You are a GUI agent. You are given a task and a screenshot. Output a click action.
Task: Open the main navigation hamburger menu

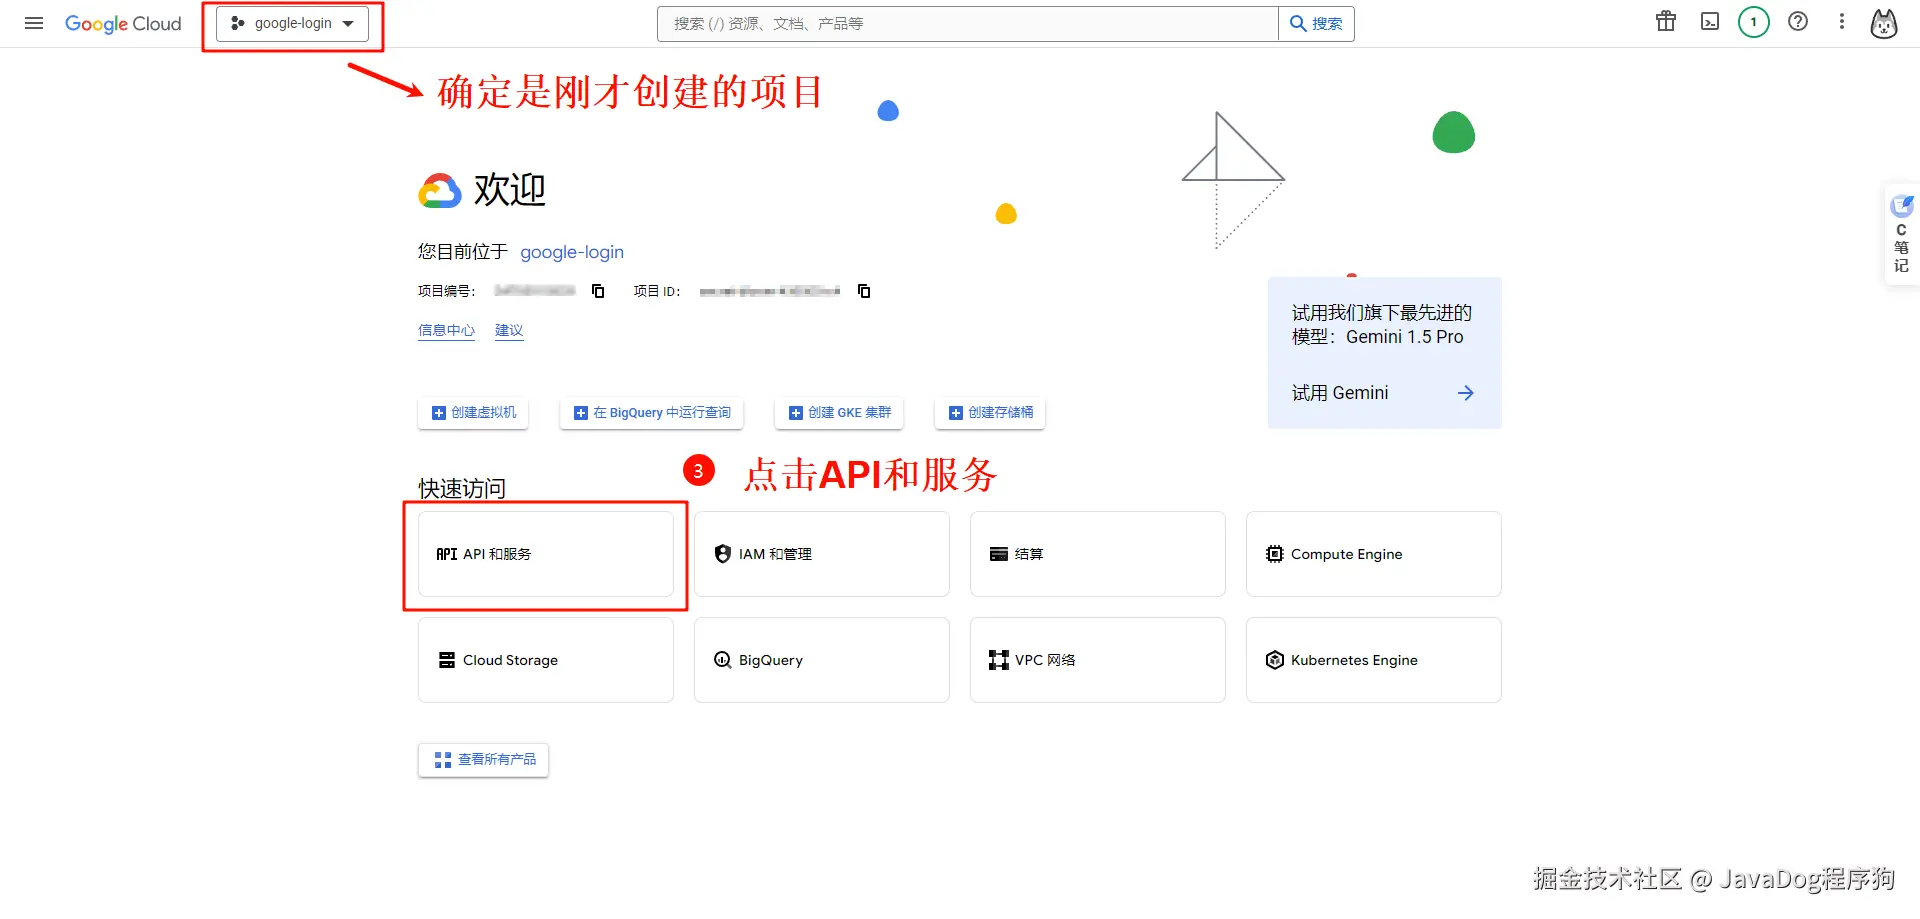point(34,23)
